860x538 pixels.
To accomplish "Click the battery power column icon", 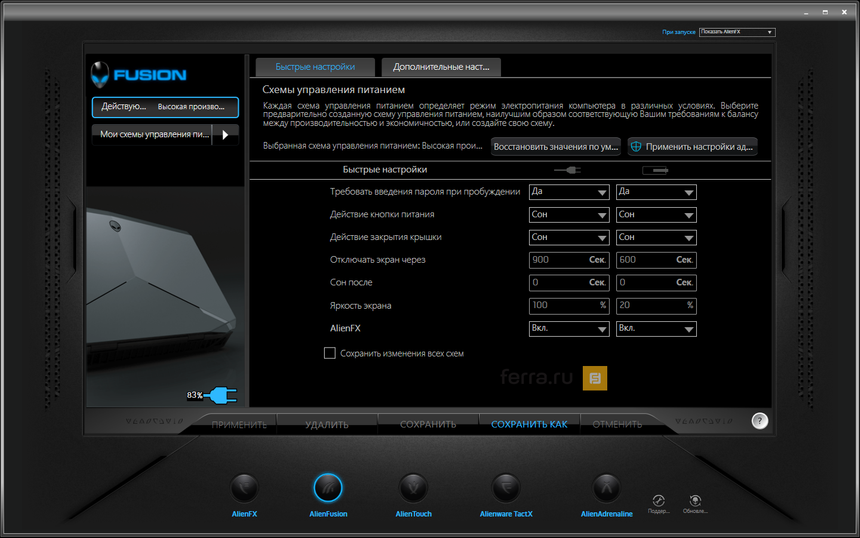I will [x=655, y=170].
